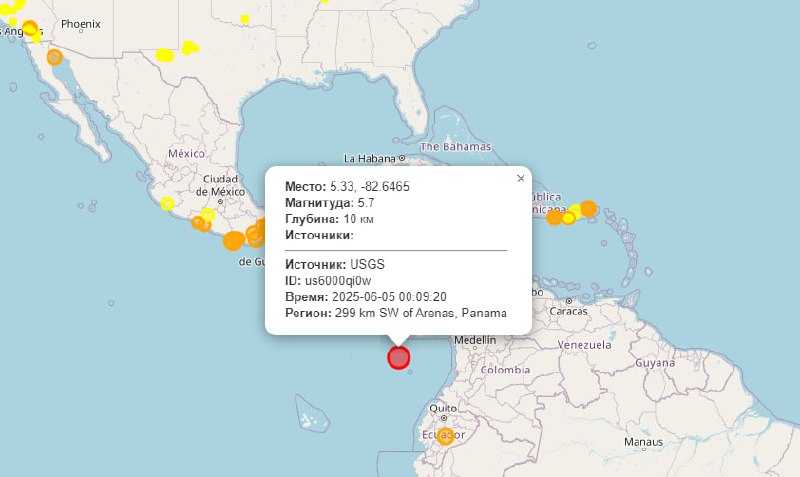Image resolution: width=800 pixels, height=477 pixels.
Task: Select the Caracas city label
Action: click(x=568, y=311)
